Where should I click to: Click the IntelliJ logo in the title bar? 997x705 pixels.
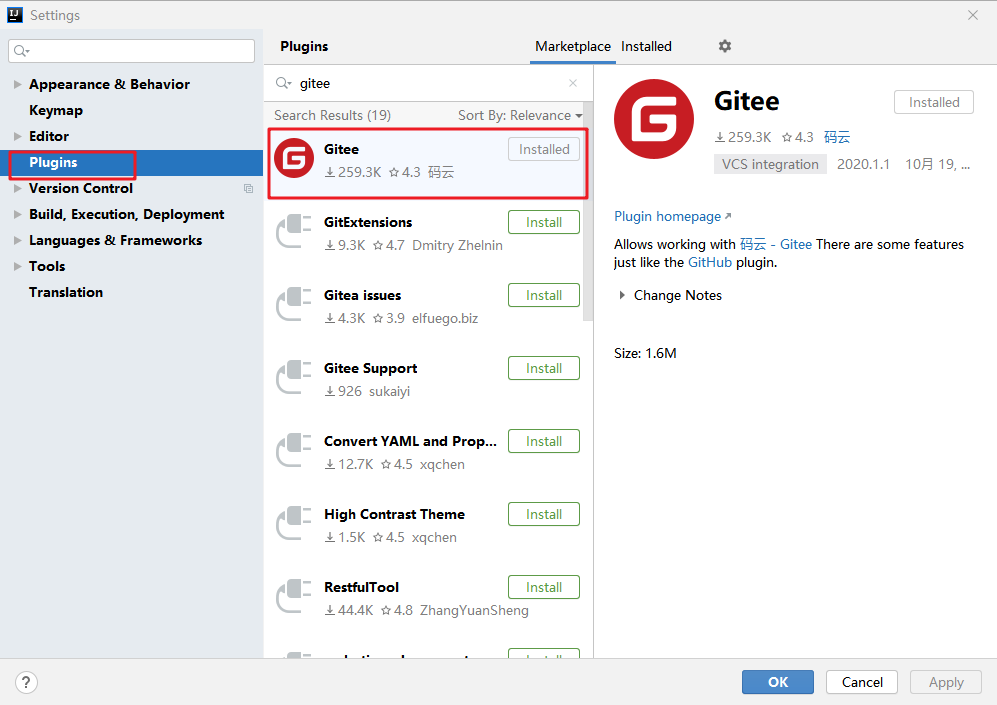[x=15, y=15]
